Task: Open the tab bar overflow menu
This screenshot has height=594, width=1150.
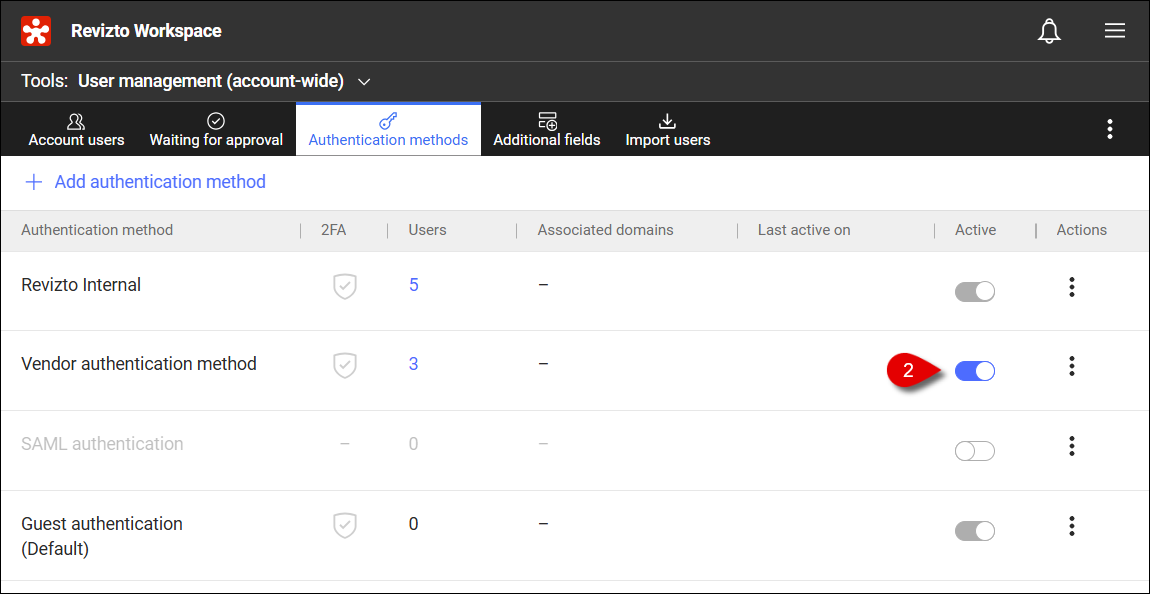Action: [1110, 129]
